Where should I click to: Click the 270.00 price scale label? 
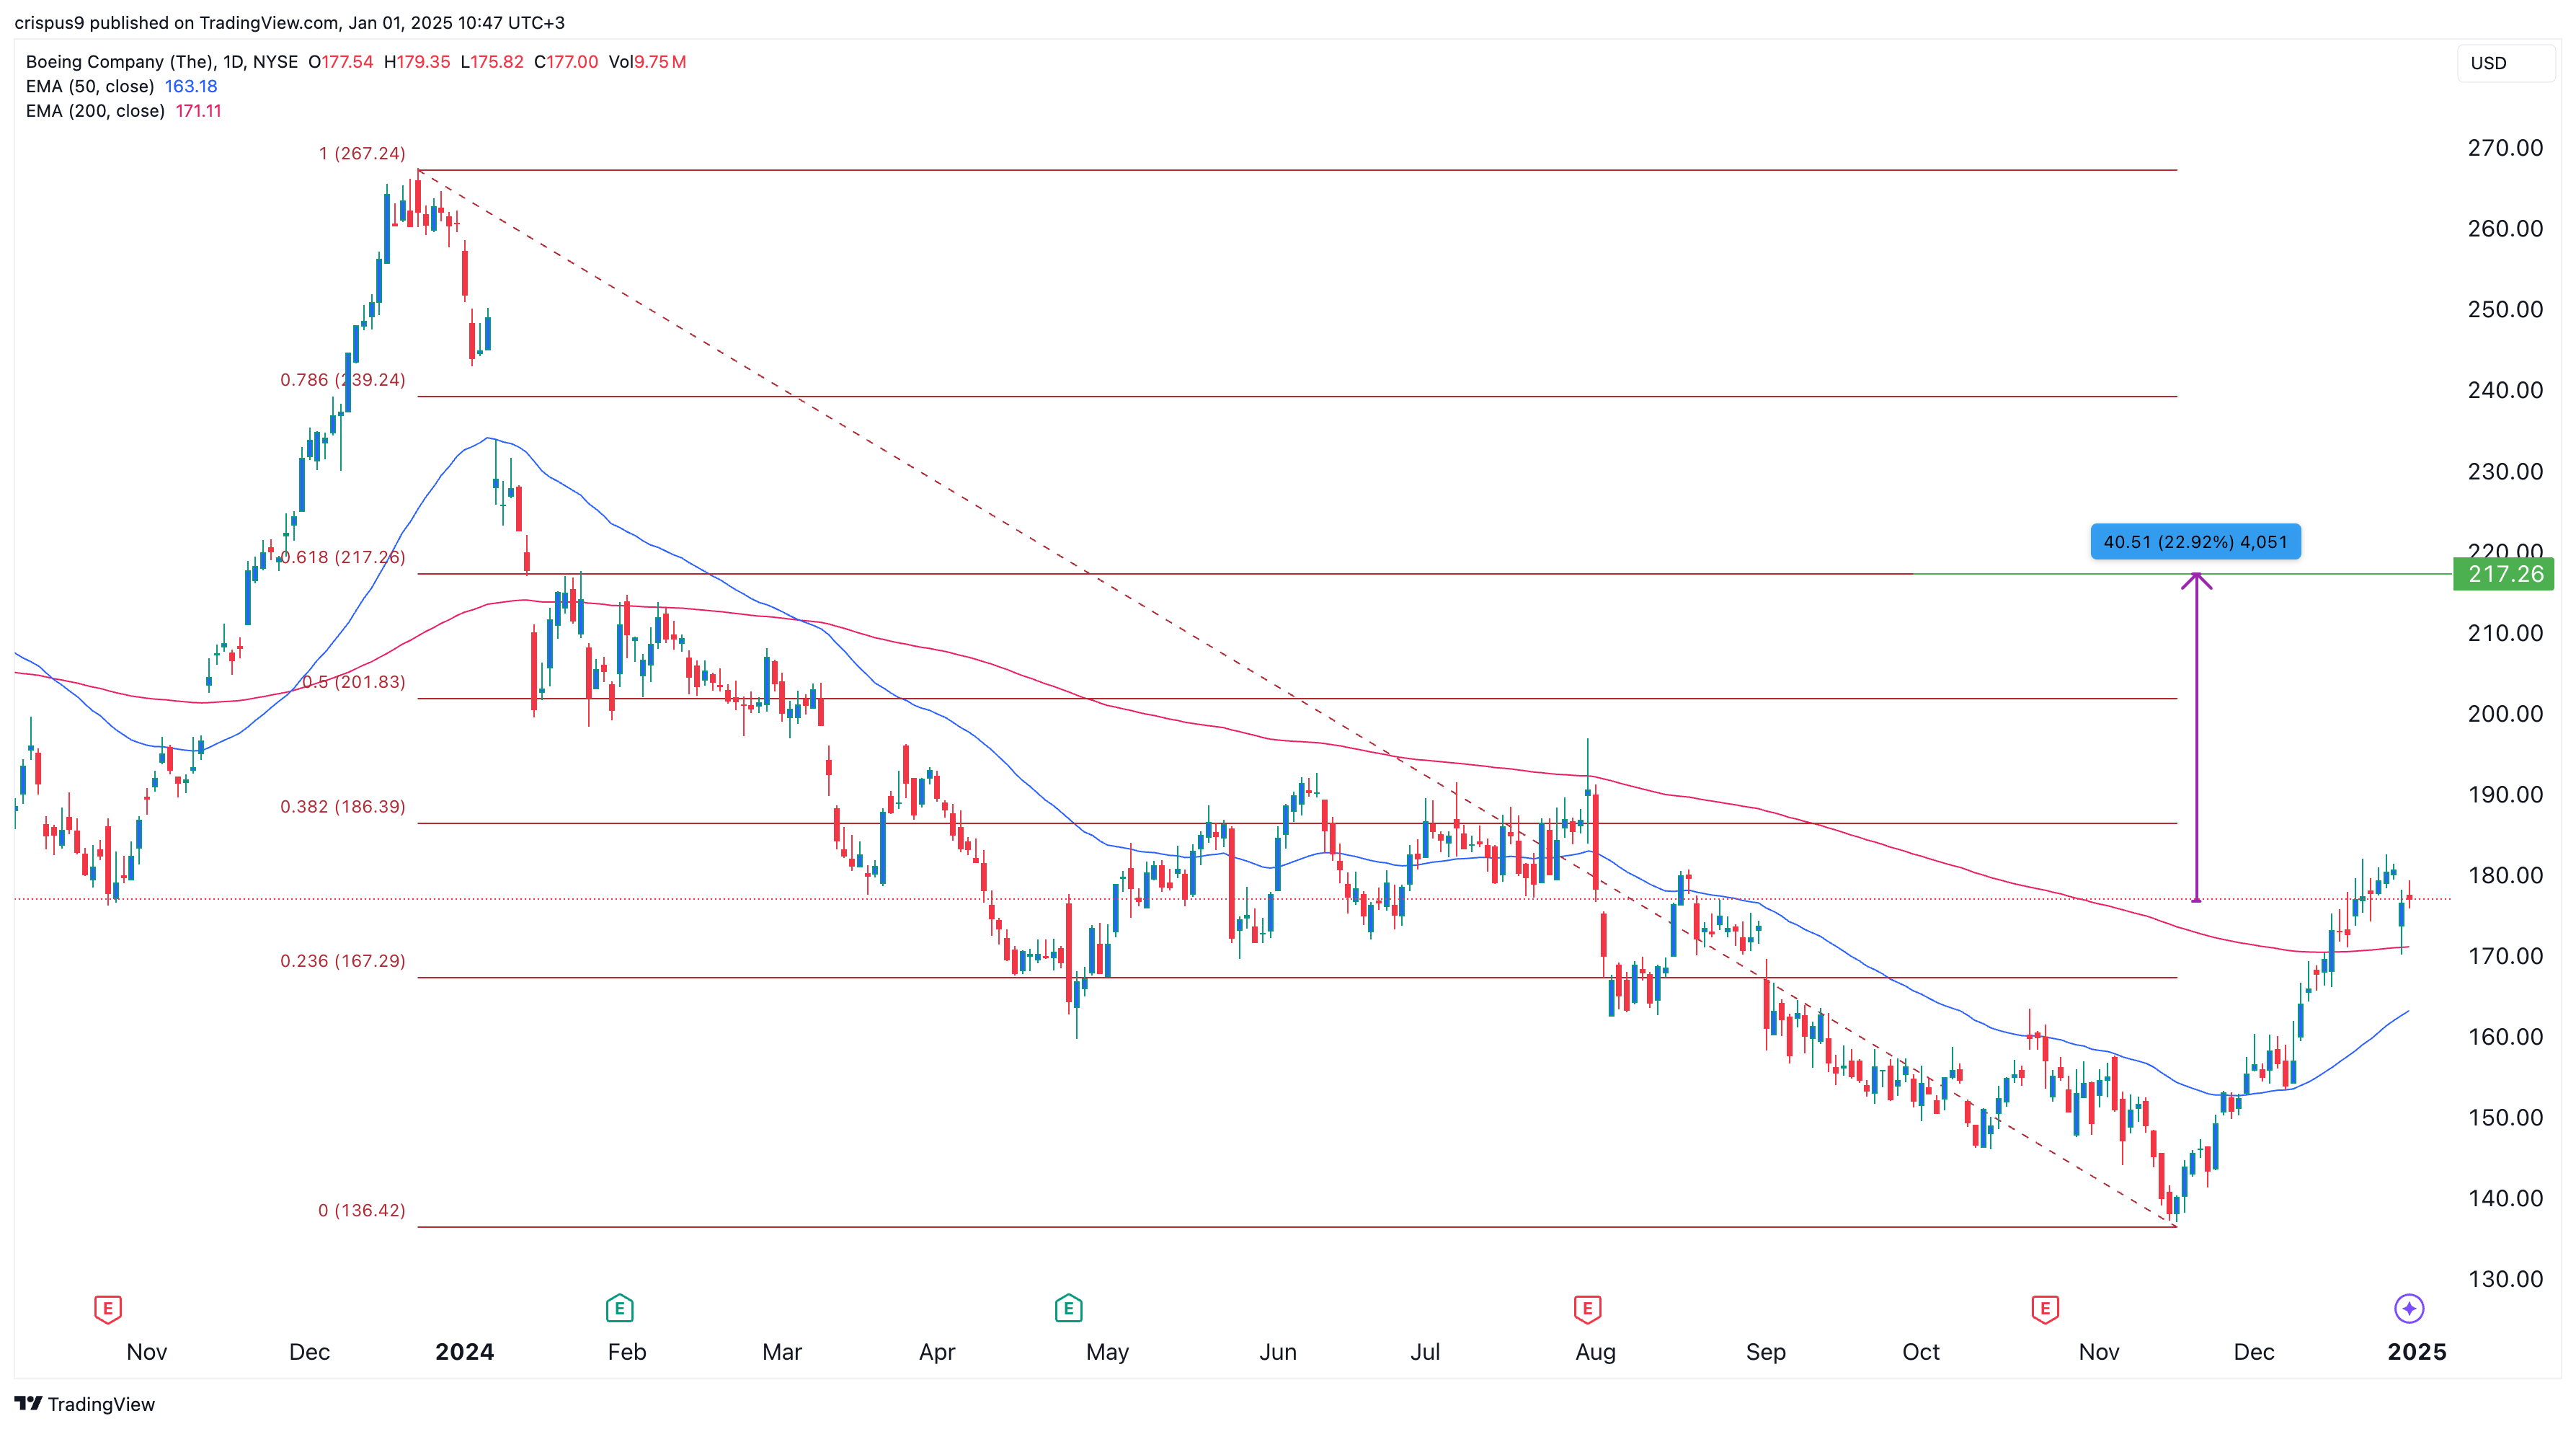click(x=2505, y=148)
